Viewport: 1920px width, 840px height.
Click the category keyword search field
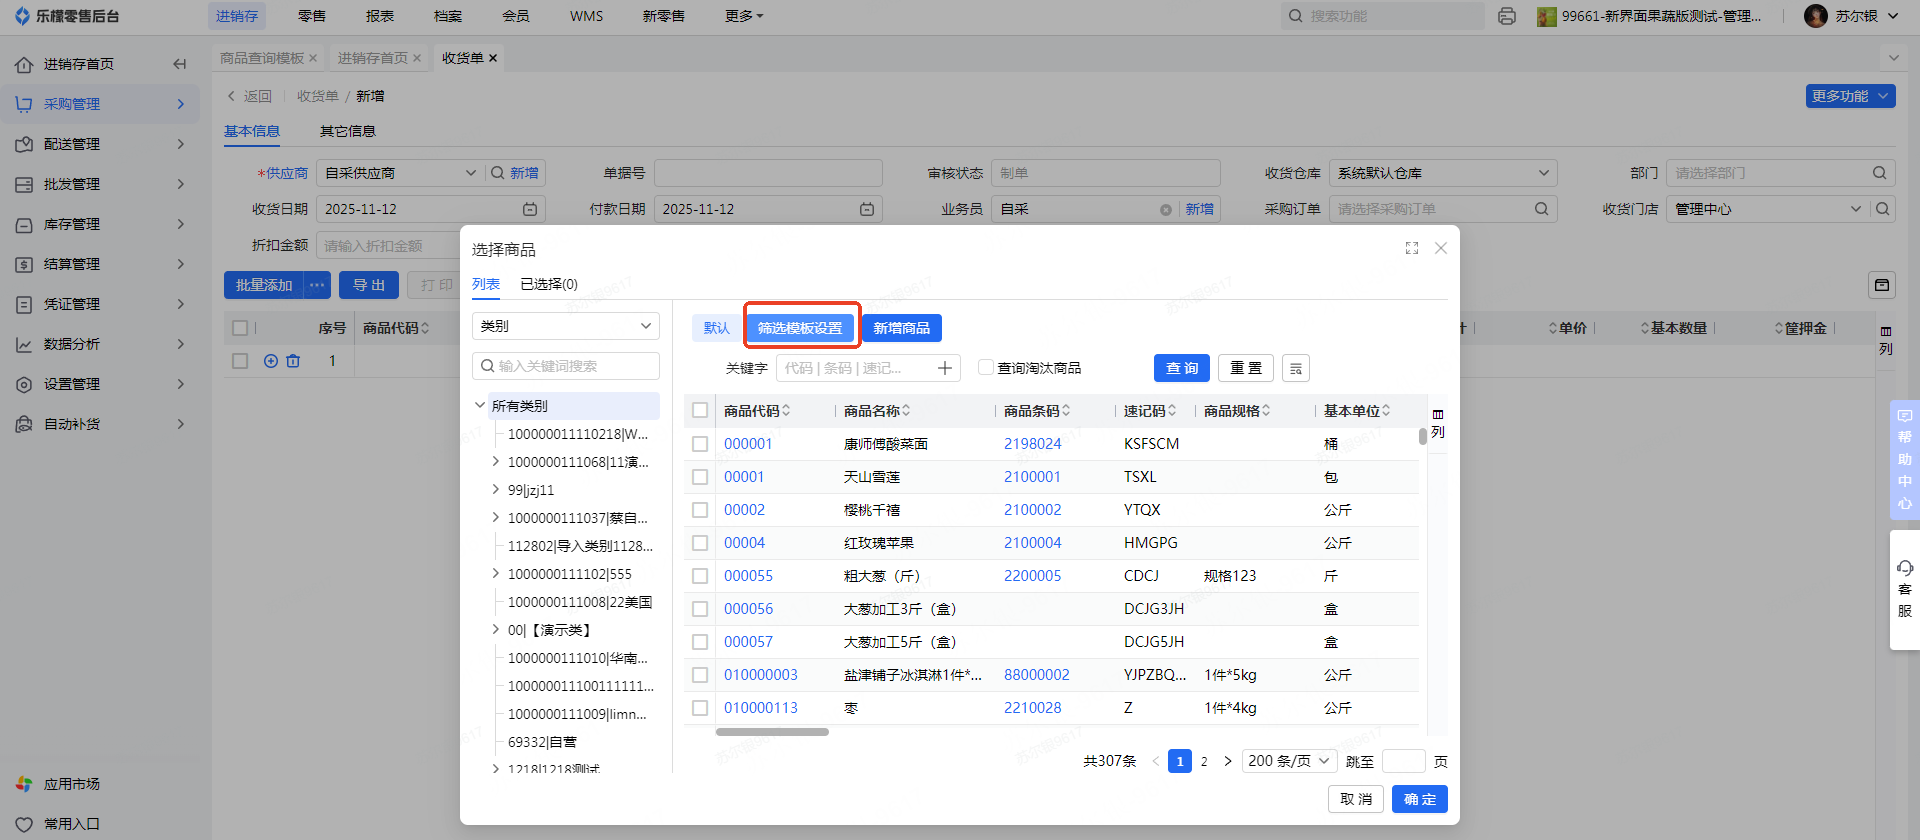tap(566, 366)
